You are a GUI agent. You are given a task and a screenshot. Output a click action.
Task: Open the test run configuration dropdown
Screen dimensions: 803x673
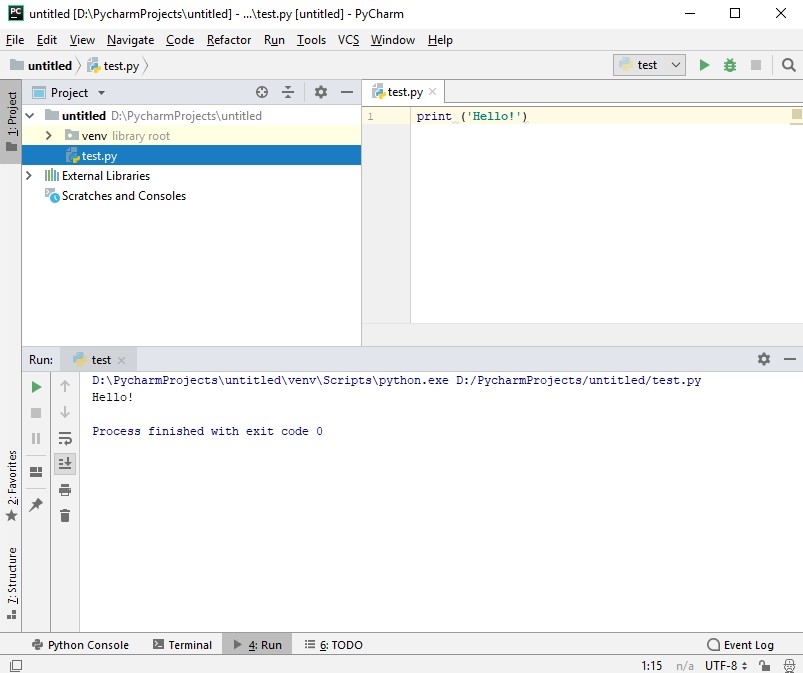click(x=650, y=65)
